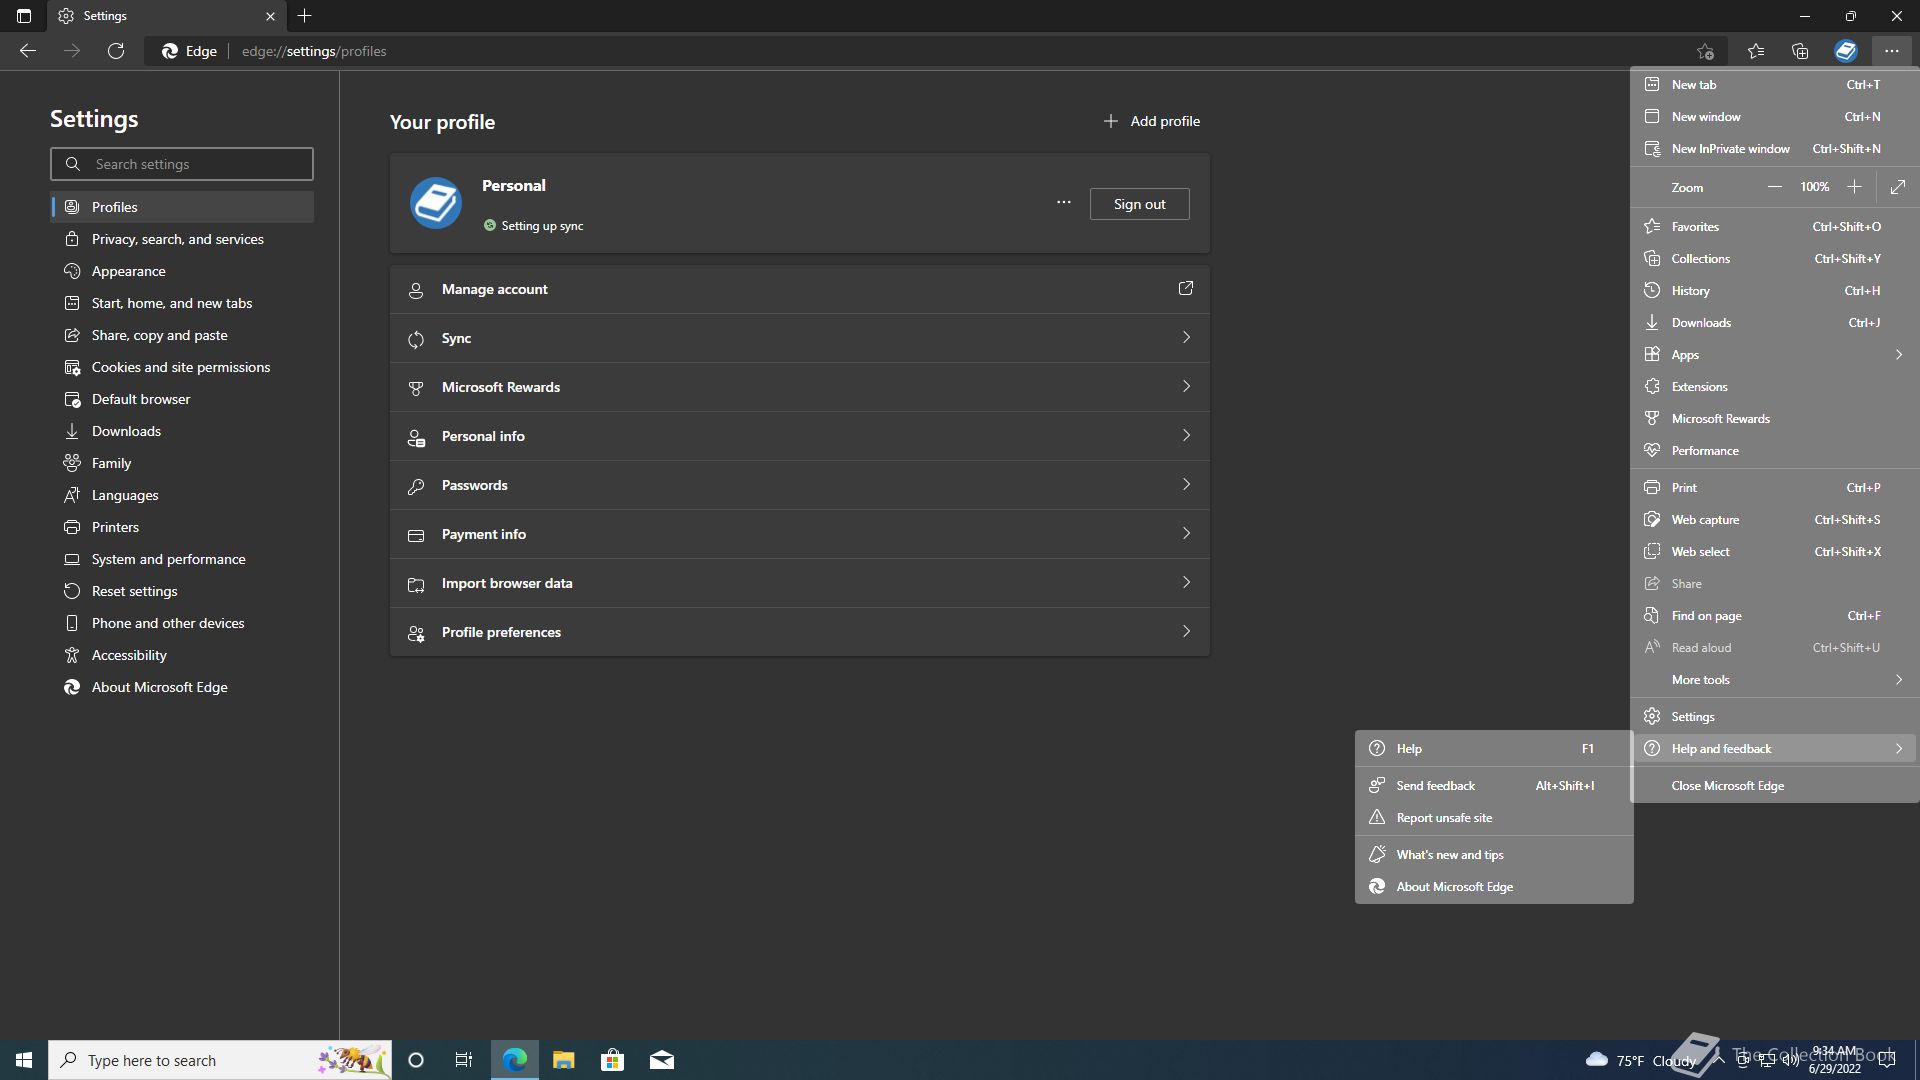
Task: Click the weather widget in taskbar
Action: pos(1640,1060)
